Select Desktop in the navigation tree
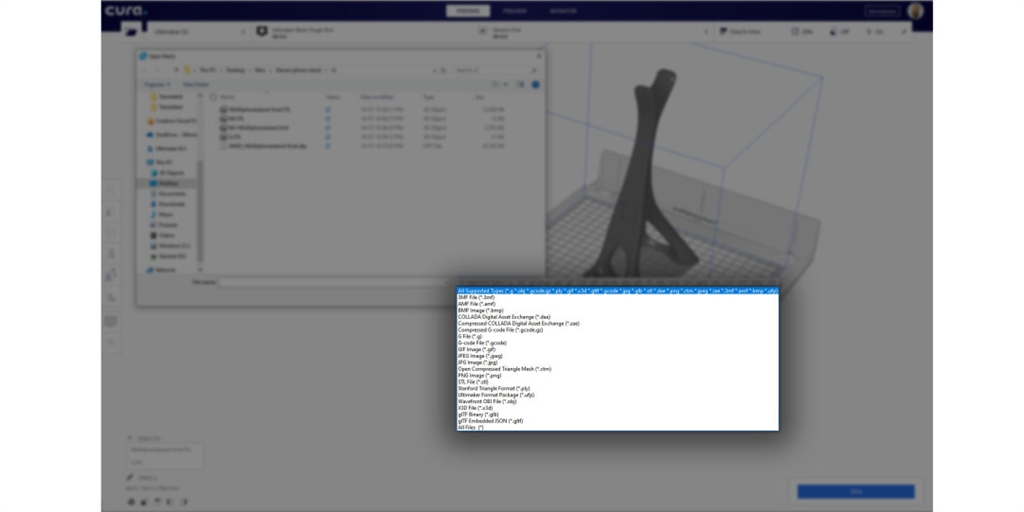 coord(167,184)
